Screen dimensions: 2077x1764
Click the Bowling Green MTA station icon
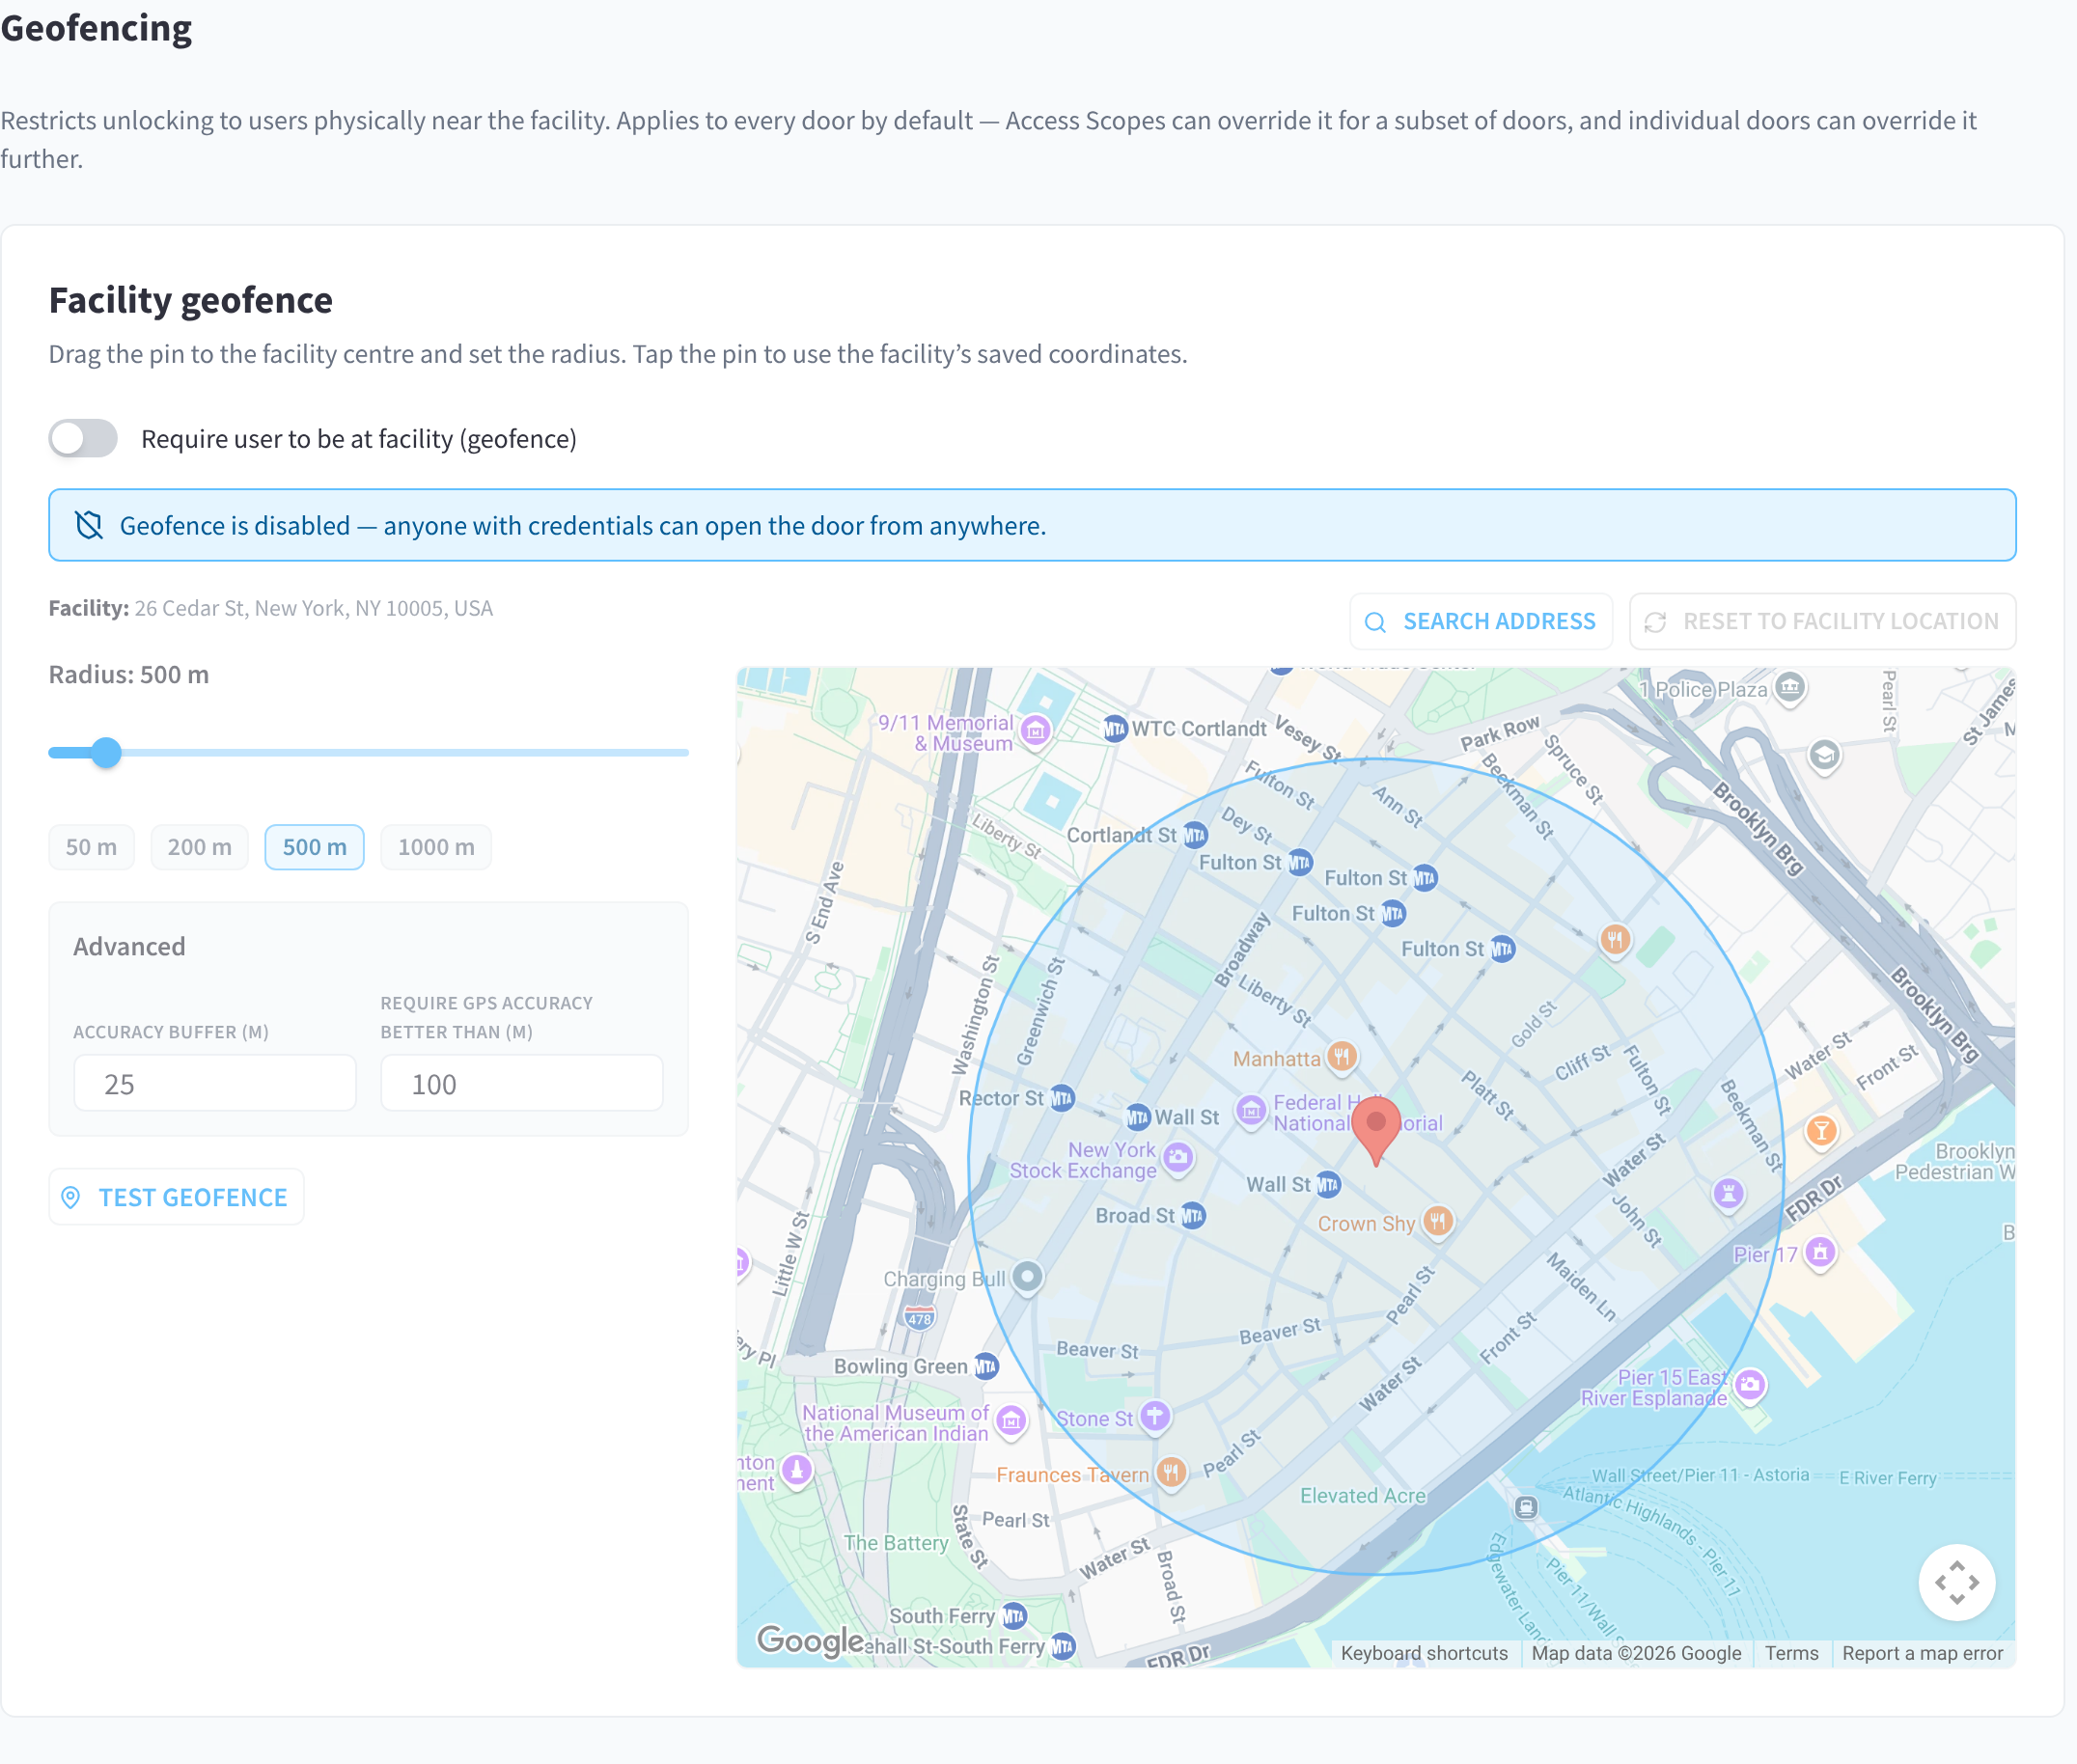coord(986,1366)
